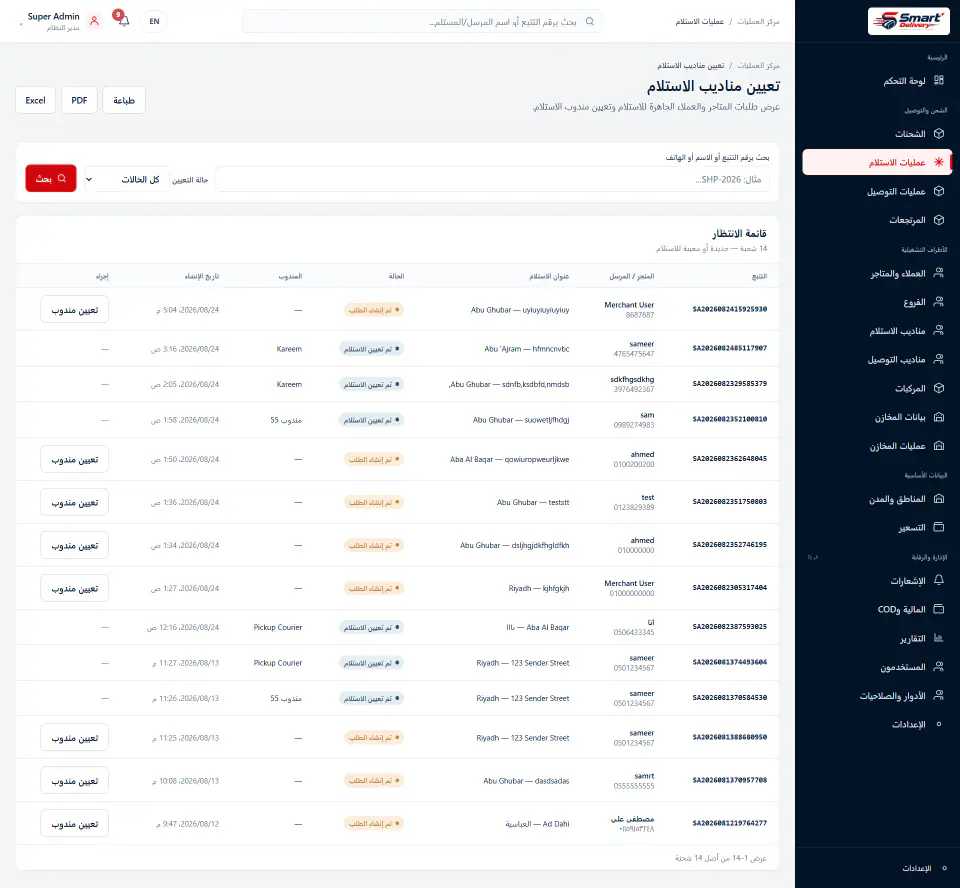Click the top global search field
Screen dimensions: 960x888
pyautogui.click(x=422, y=21)
